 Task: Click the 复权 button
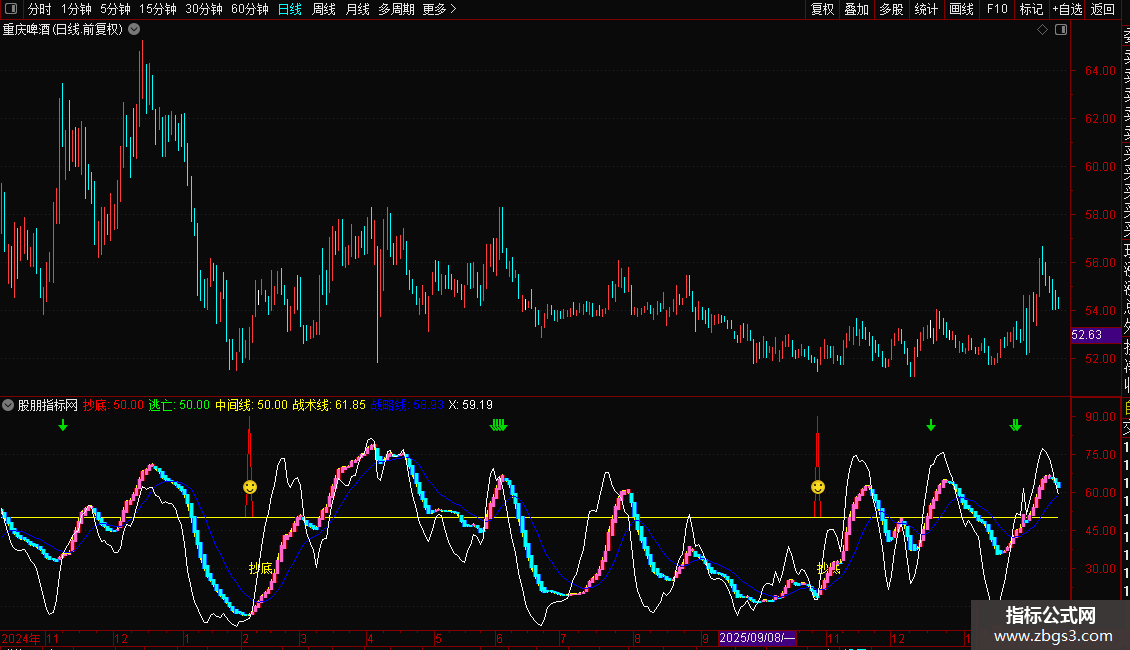[822, 9]
